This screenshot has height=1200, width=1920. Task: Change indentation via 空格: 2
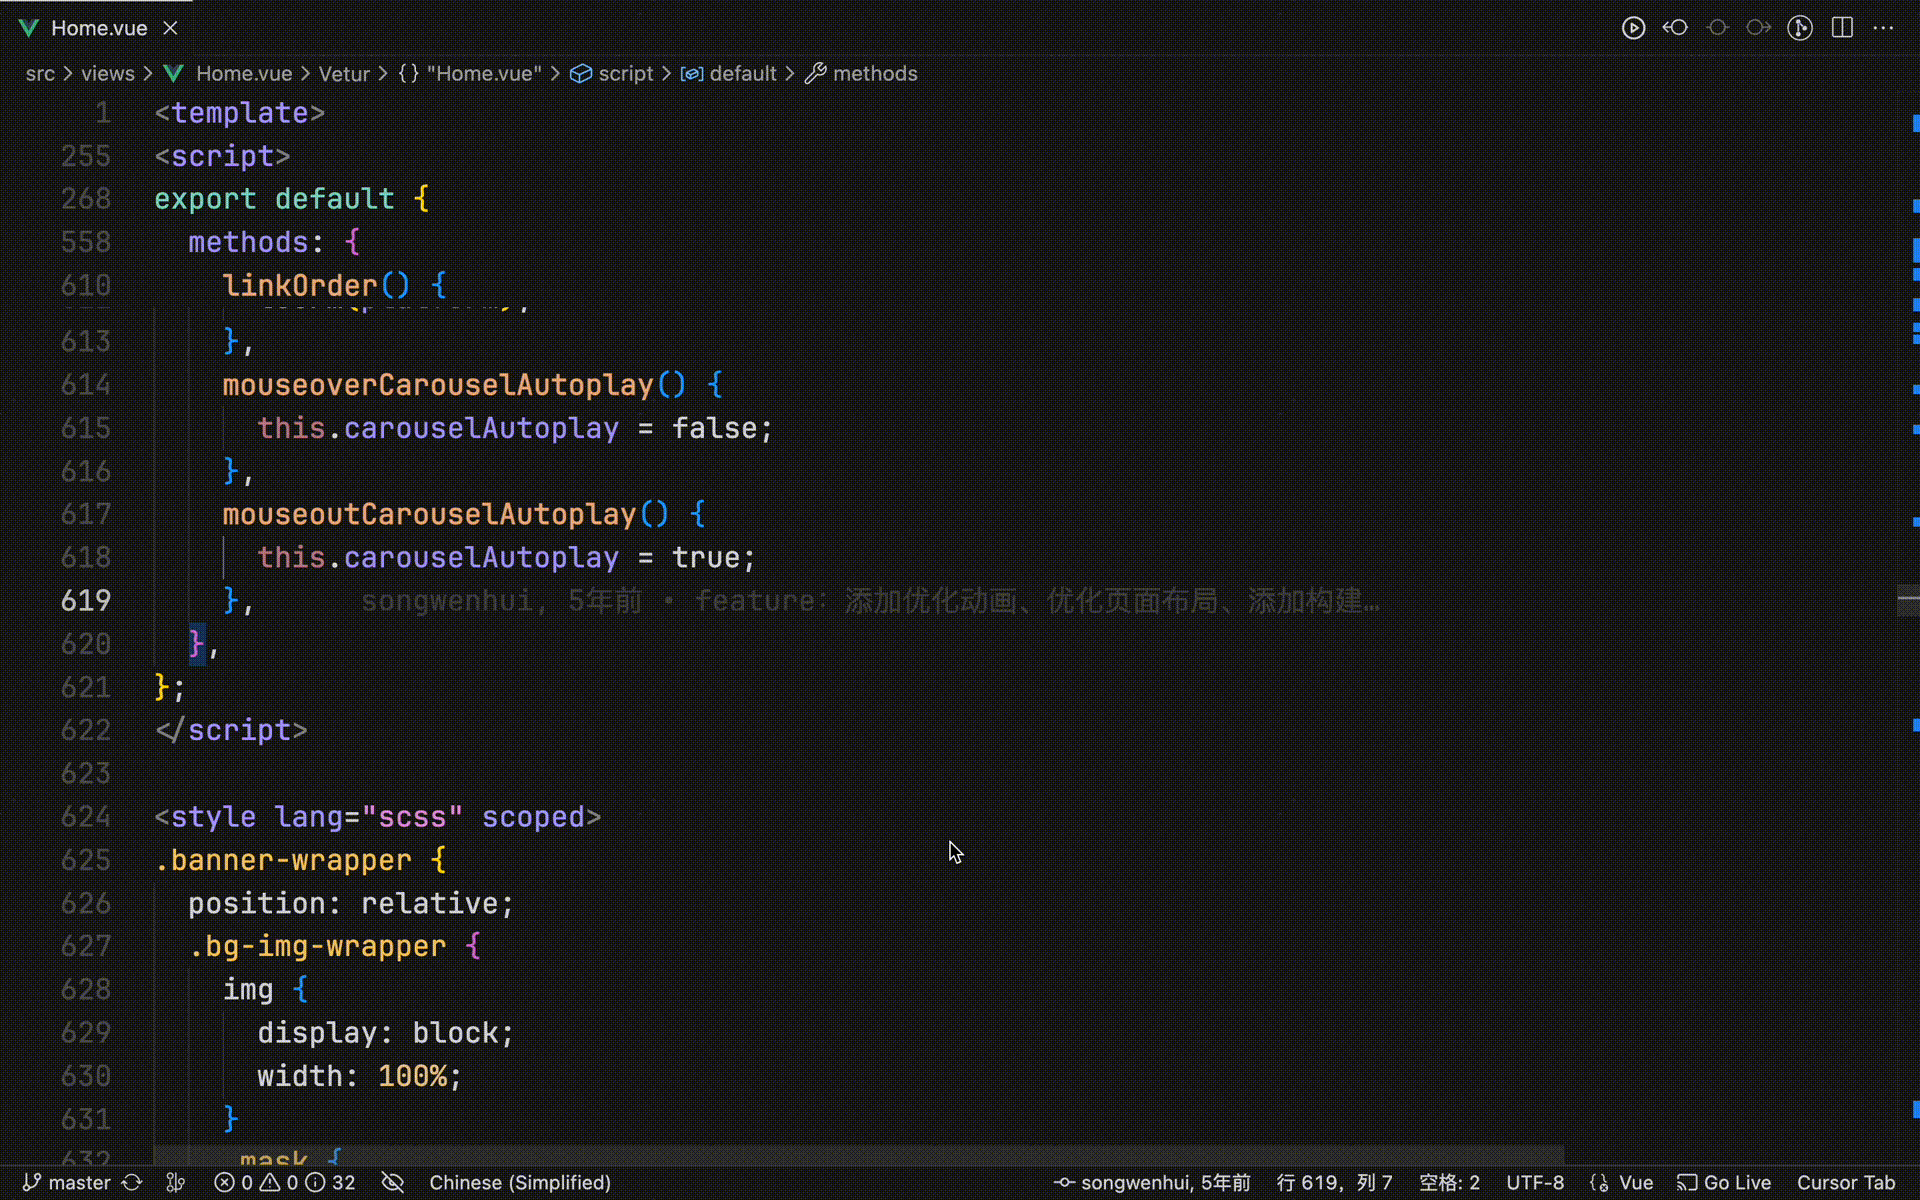pos(1449,1183)
